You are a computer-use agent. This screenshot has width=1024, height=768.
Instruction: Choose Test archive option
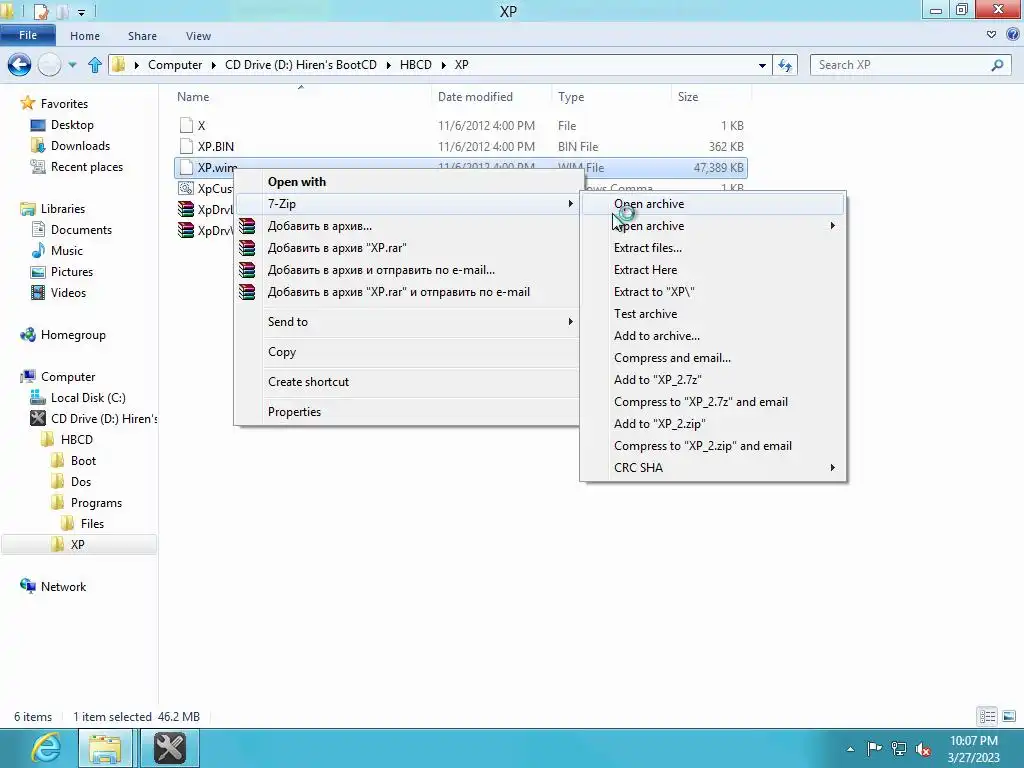[645, 314]
